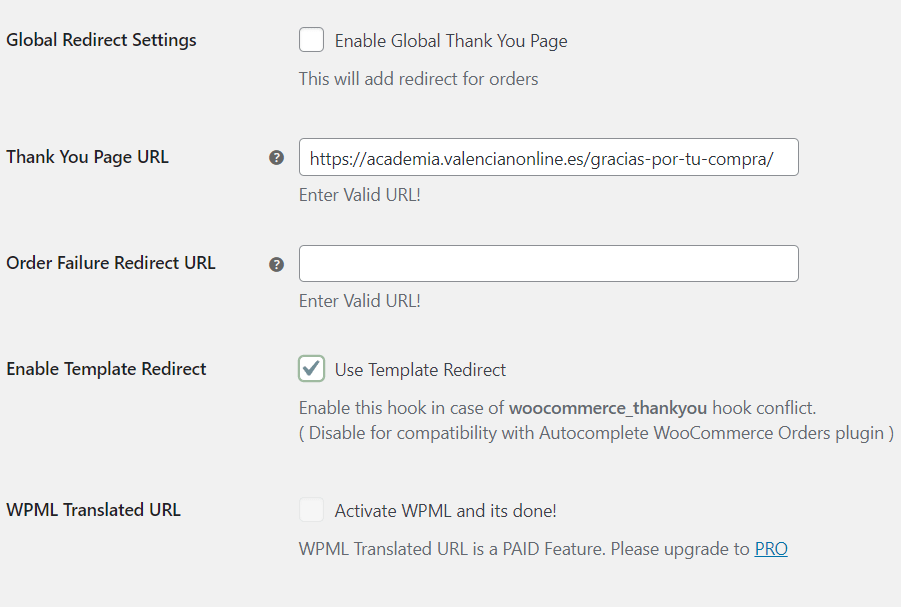Click the bold woocommerce_thankyou hook text
Viewport: 901px width, 607px height.
point(608,408)
